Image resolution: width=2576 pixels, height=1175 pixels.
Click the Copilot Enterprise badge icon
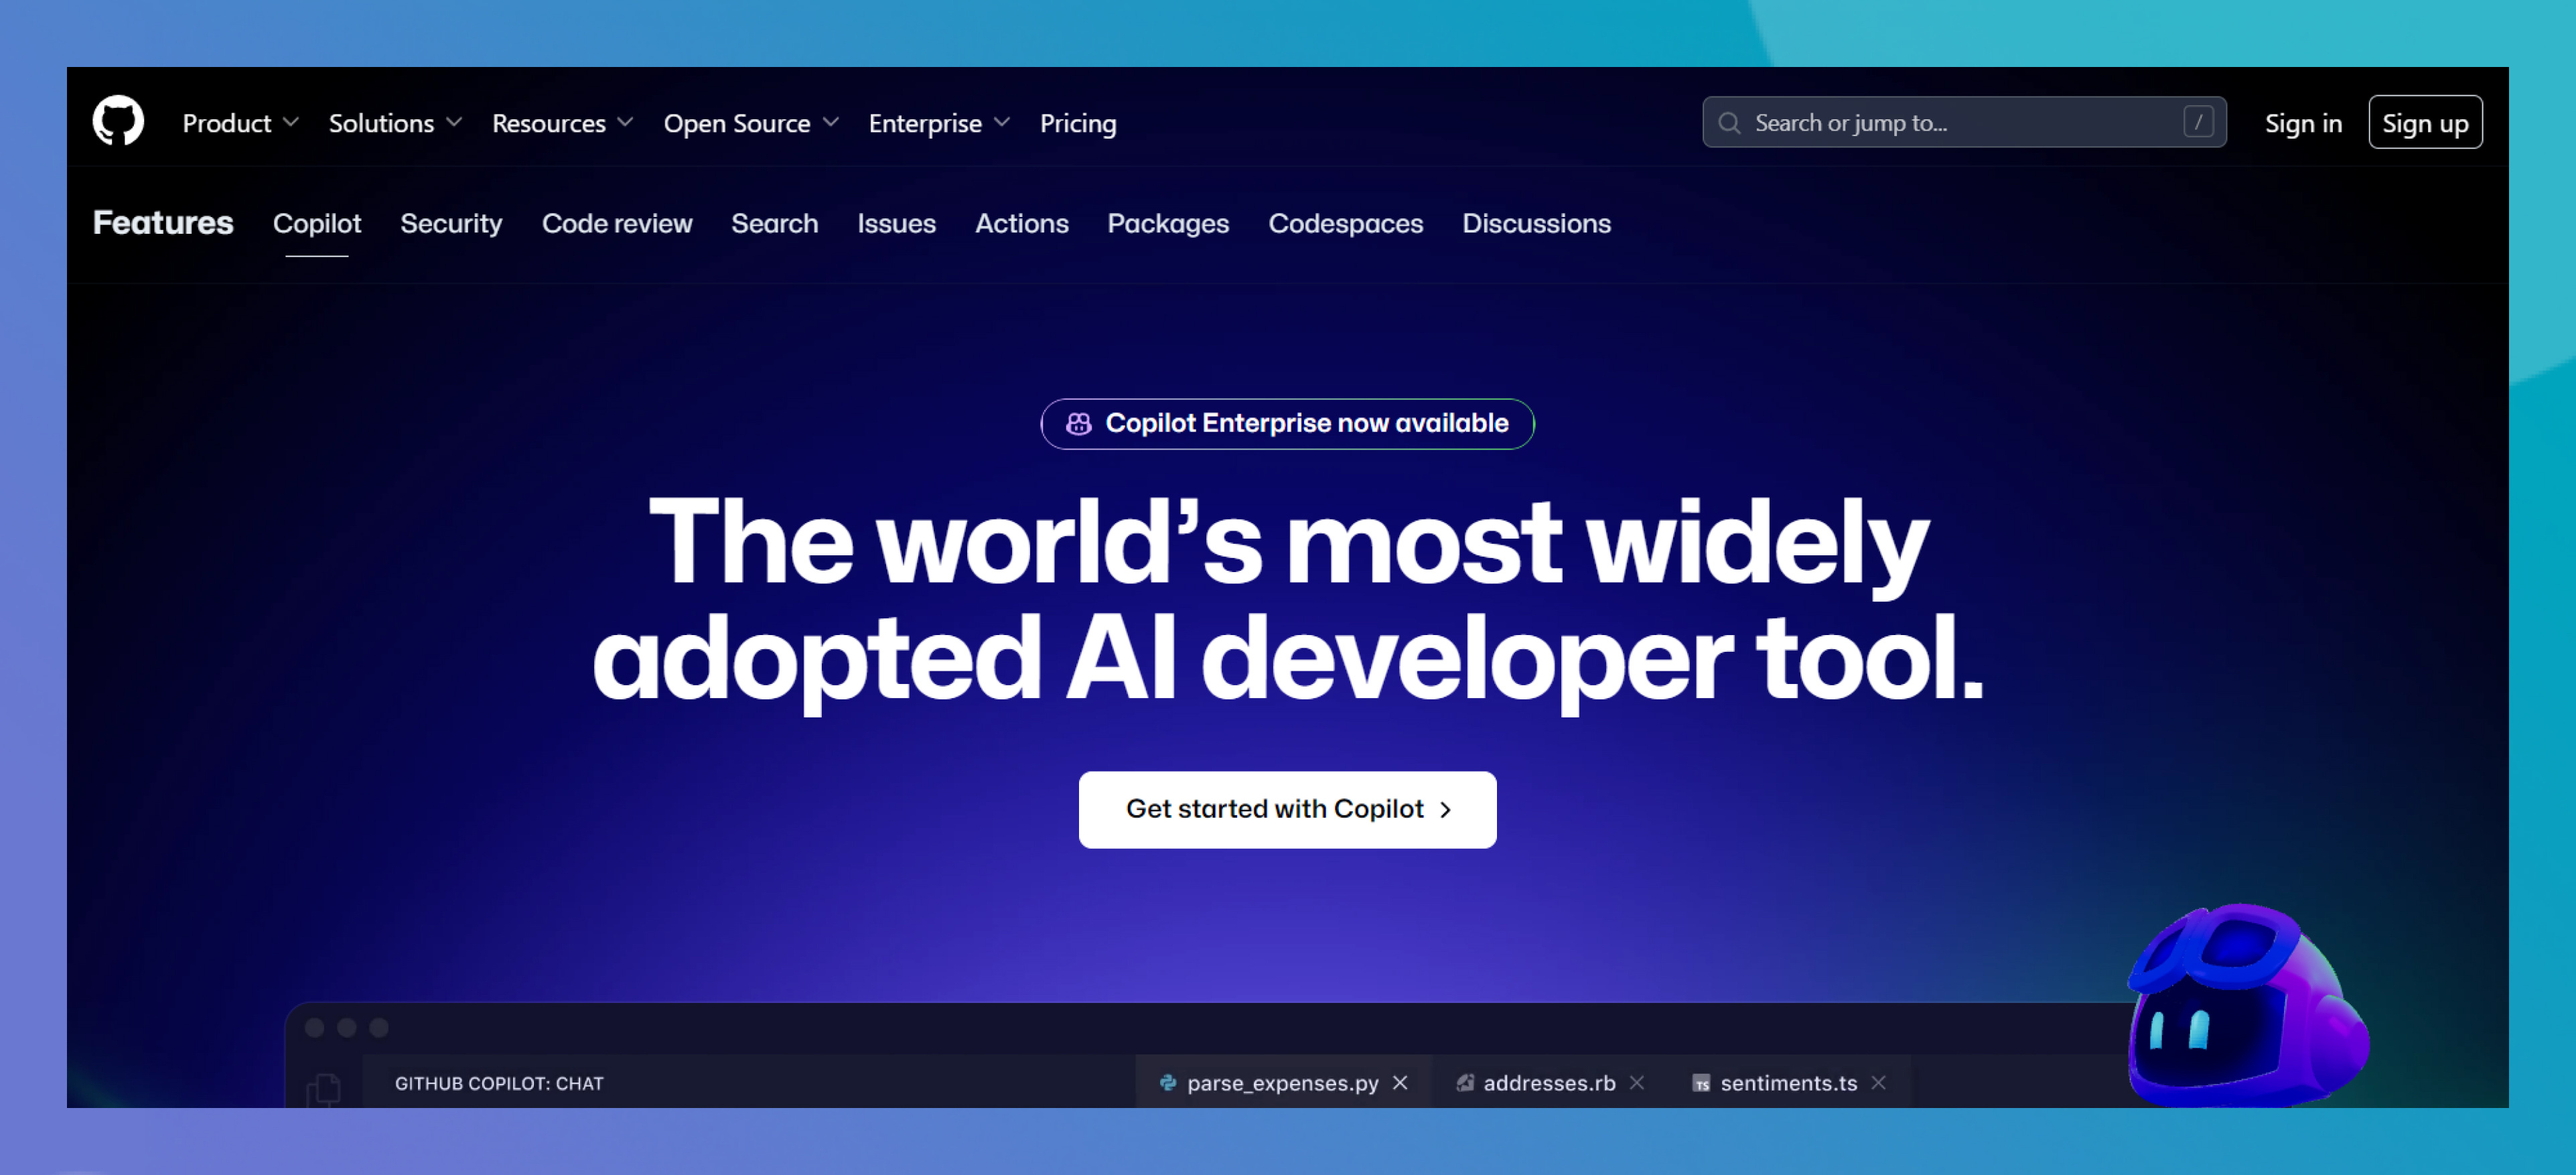1078,422
